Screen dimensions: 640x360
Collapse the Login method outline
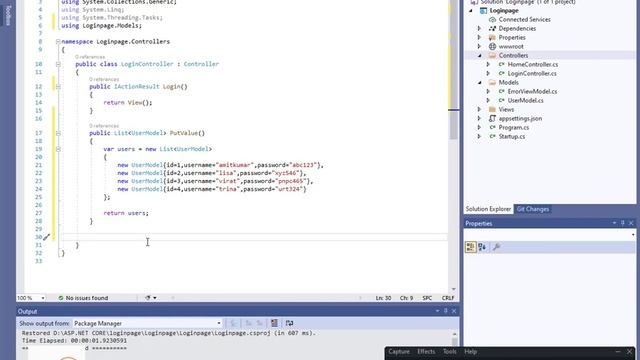pyautogui.click(x=58, y=87)
